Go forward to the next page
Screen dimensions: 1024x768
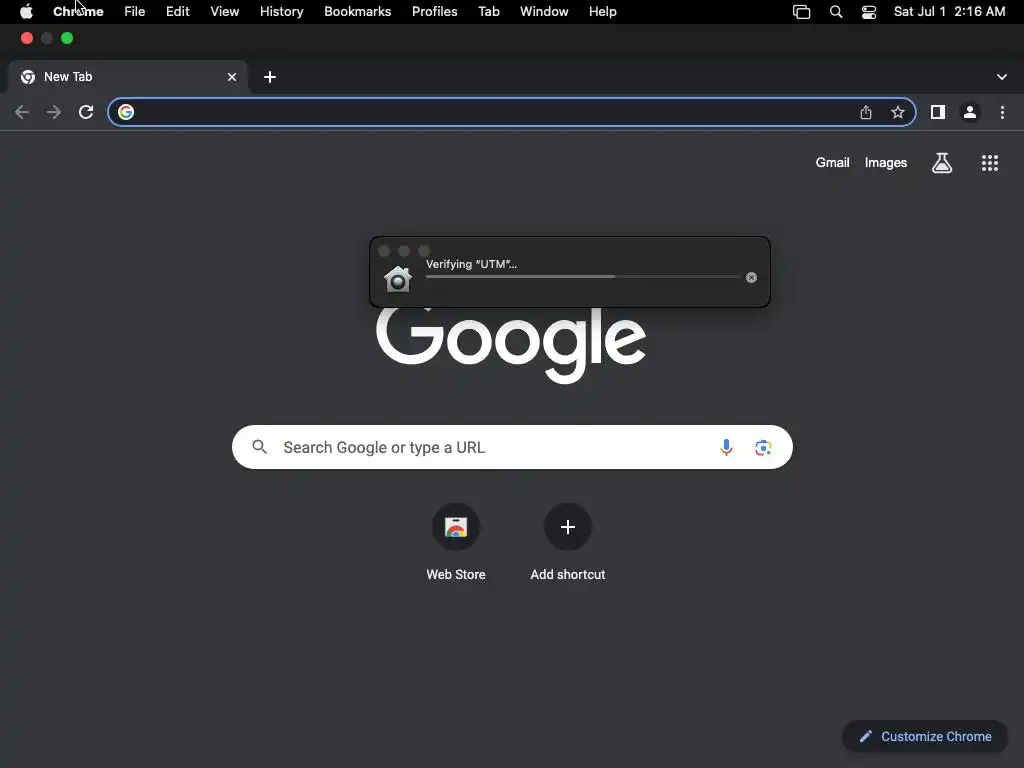(x=54, y=112)
